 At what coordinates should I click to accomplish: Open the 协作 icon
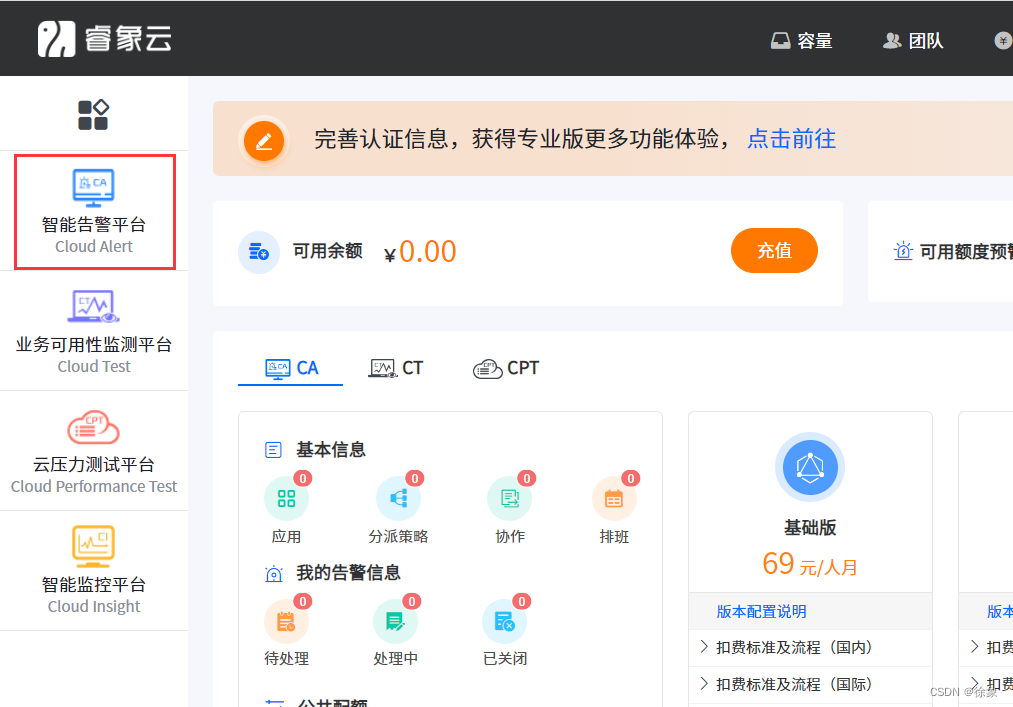[509, 498]
